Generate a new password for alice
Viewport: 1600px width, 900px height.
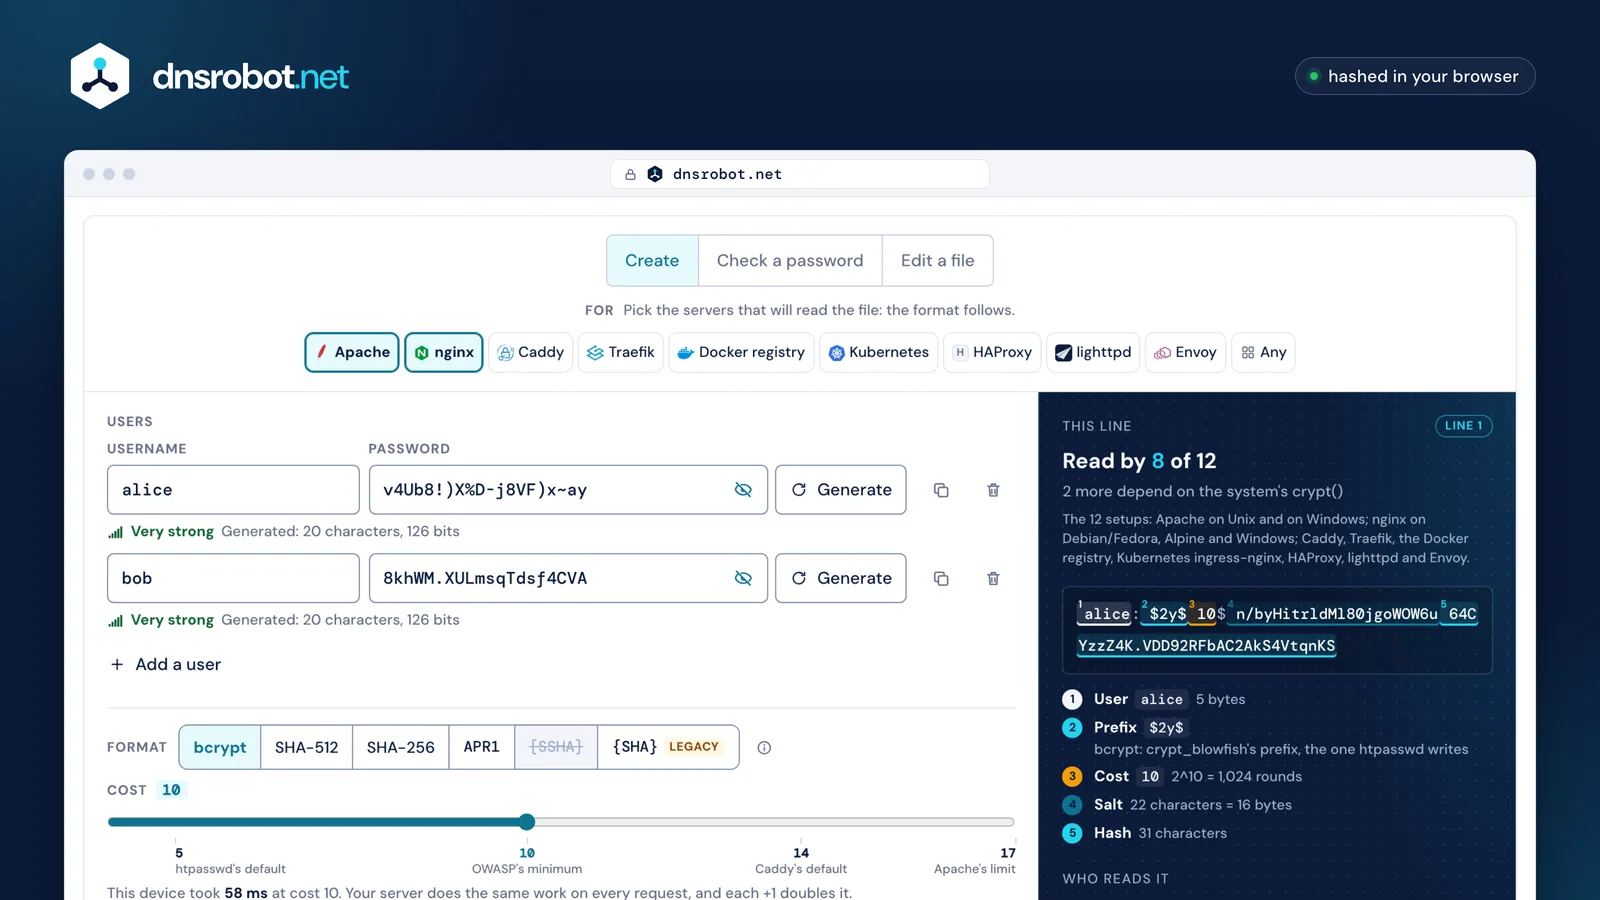click(841, 490)
